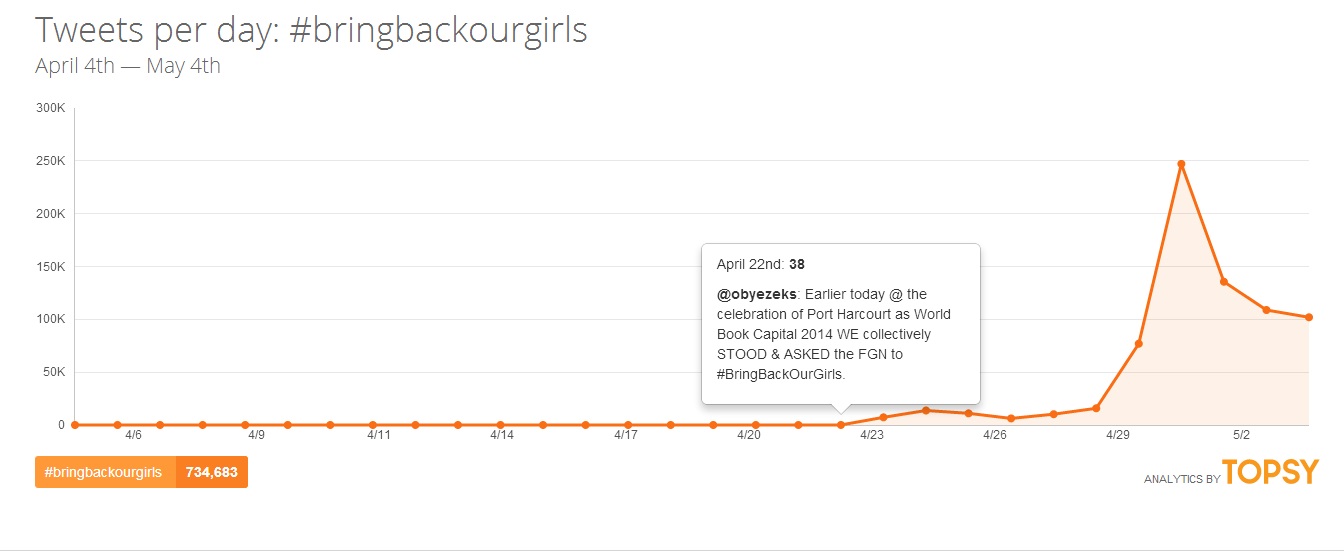
Task: Click the April 22nd data point under the tooltip
Action: [x=841, y=425]
